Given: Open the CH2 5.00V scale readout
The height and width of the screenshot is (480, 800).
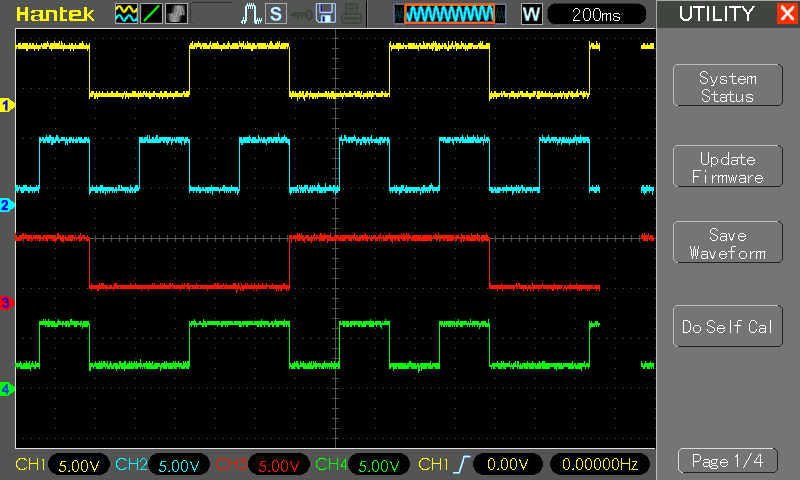Looking at the screenshot, I should [180, 465].
